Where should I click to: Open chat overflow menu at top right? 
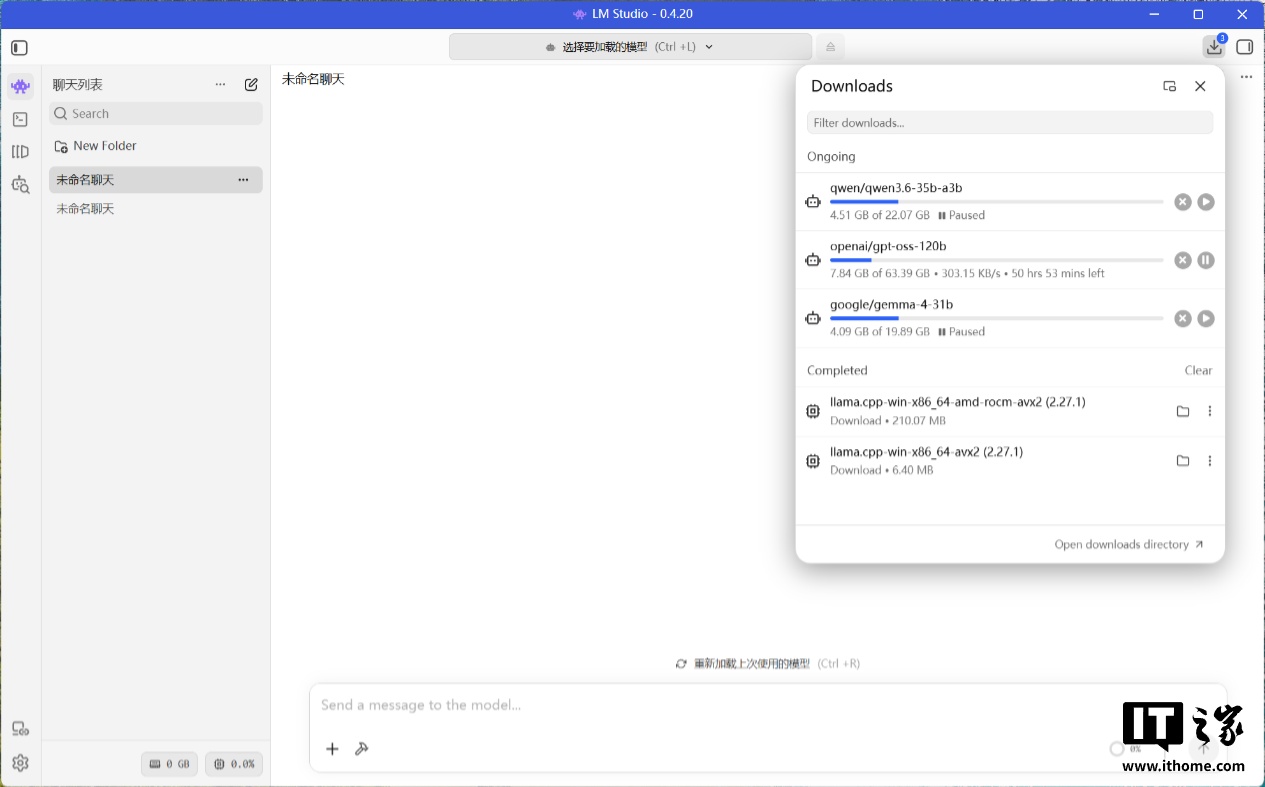coord(1246,77)
